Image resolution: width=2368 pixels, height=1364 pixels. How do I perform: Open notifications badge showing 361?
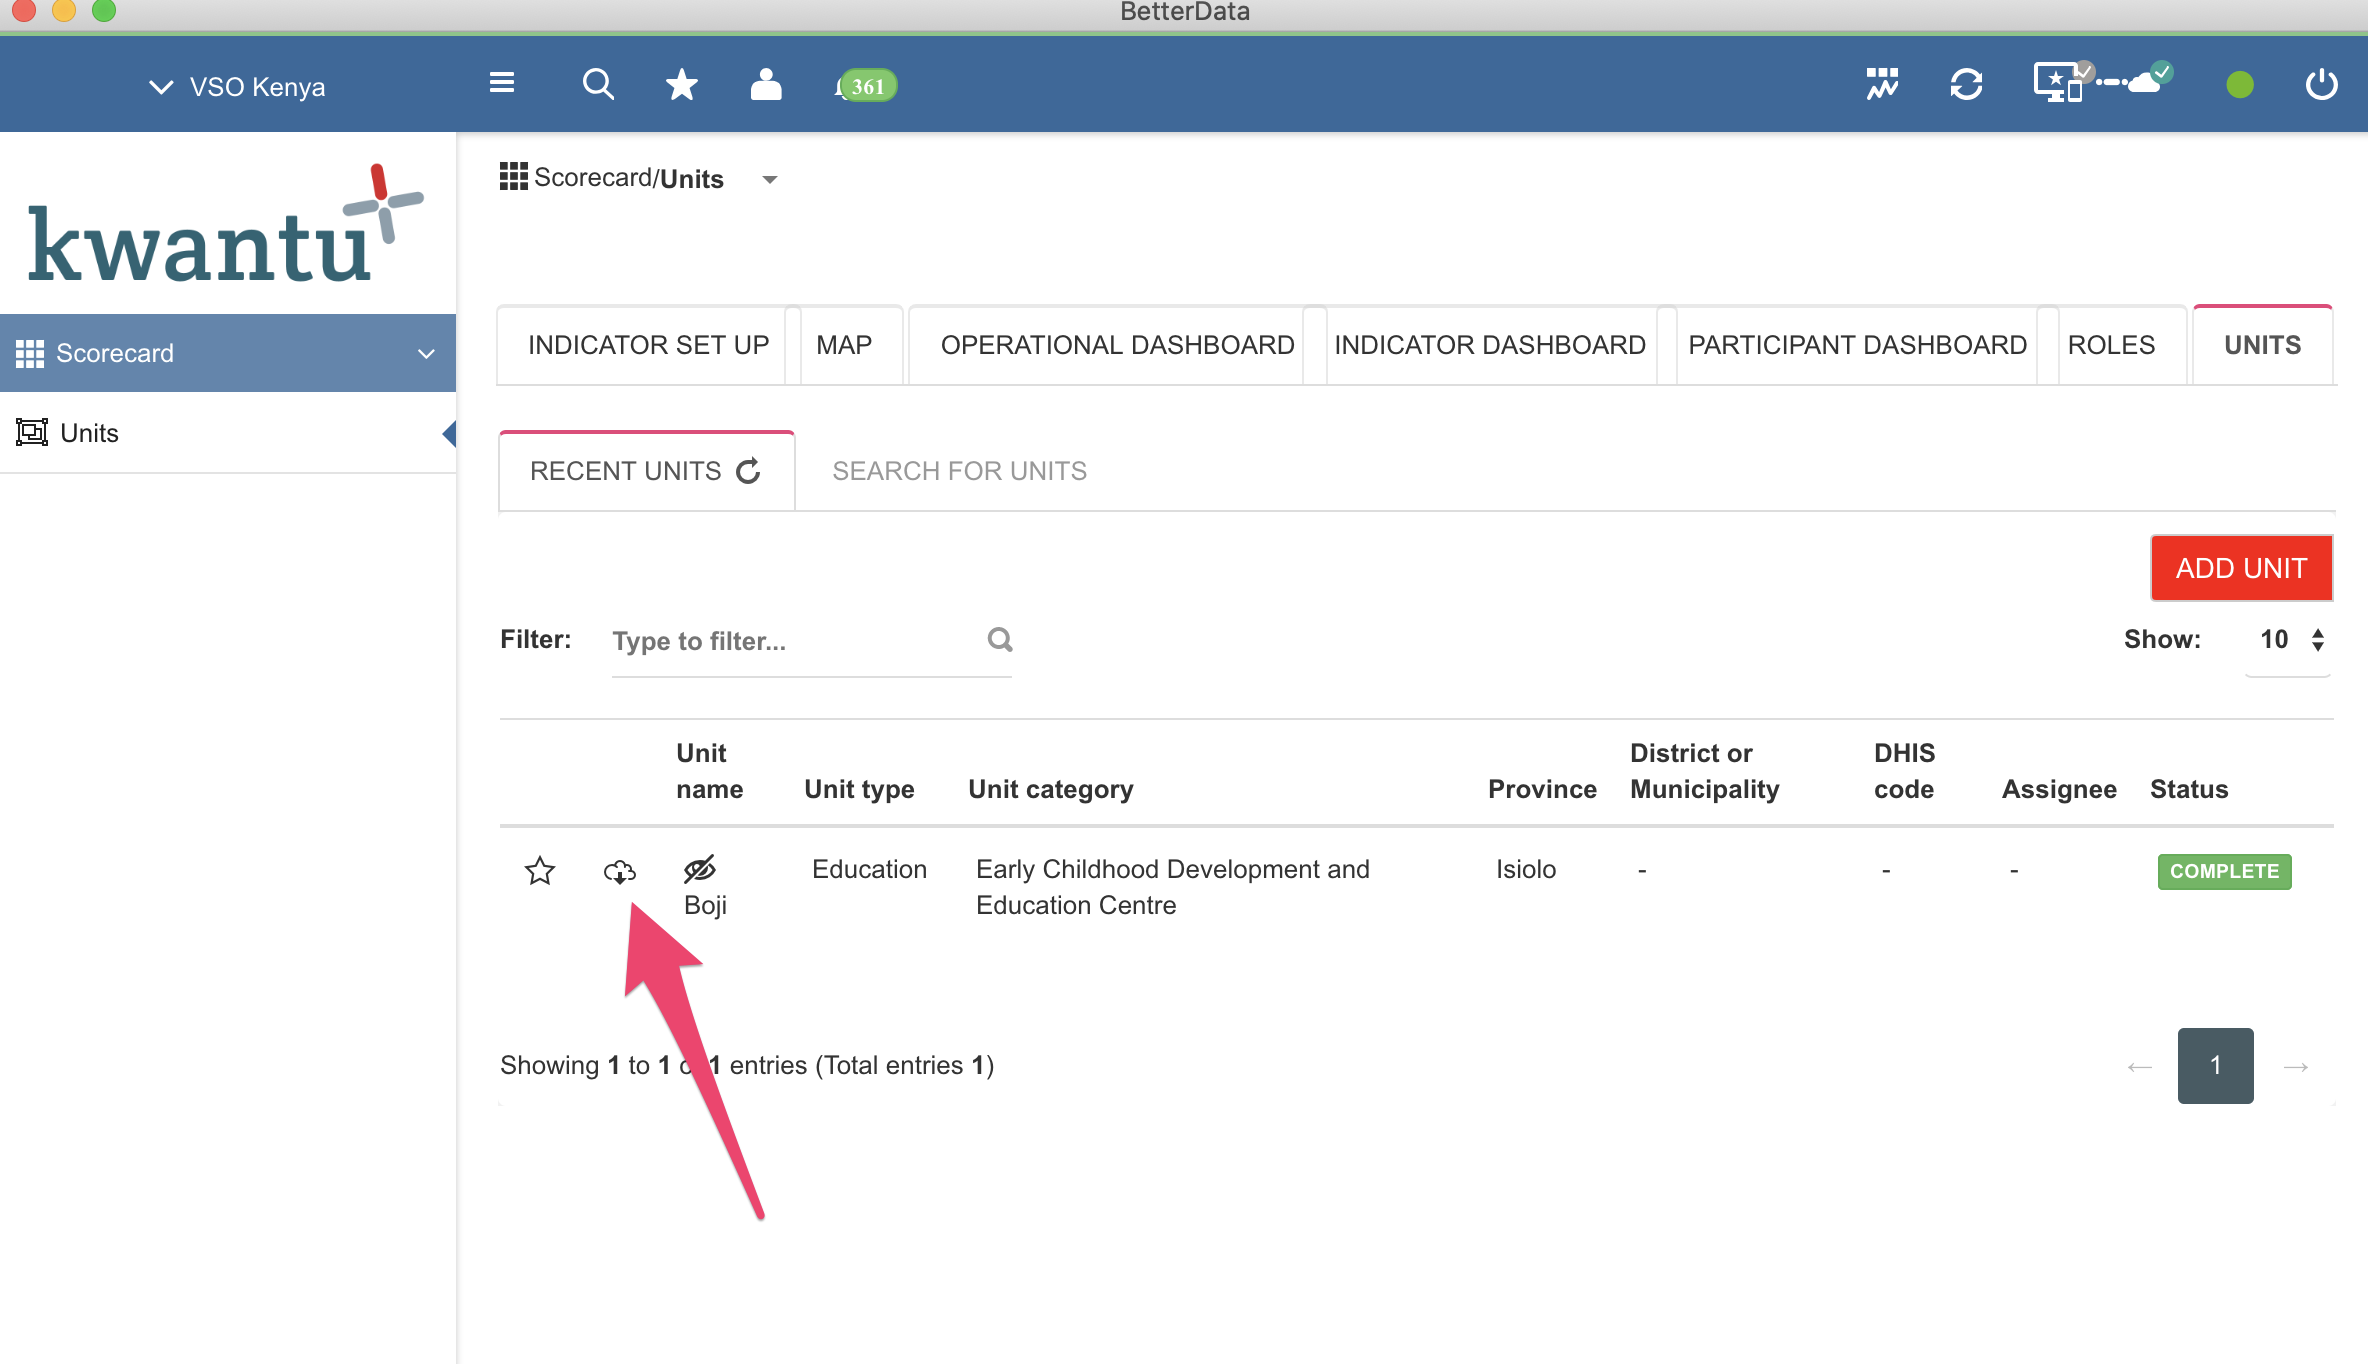click(x=866, y=86)
